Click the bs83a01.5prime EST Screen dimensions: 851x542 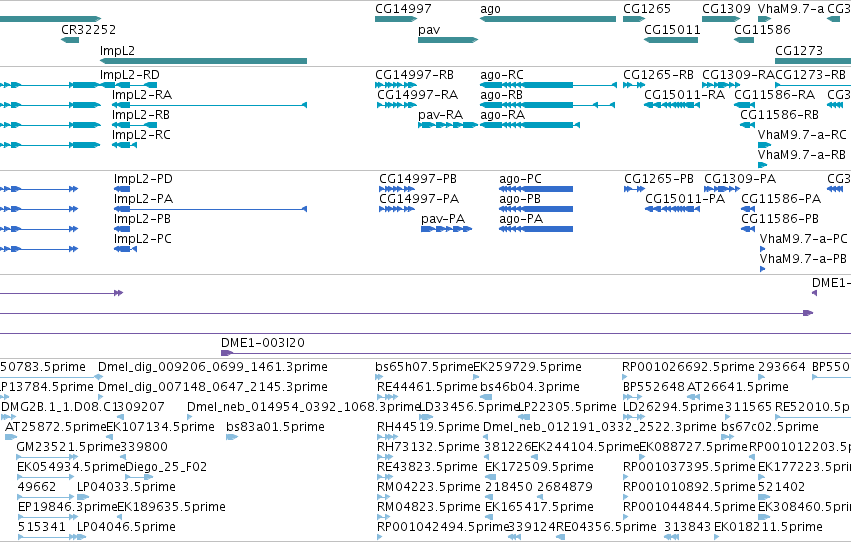pyautogui.click(x=232, y=437)
